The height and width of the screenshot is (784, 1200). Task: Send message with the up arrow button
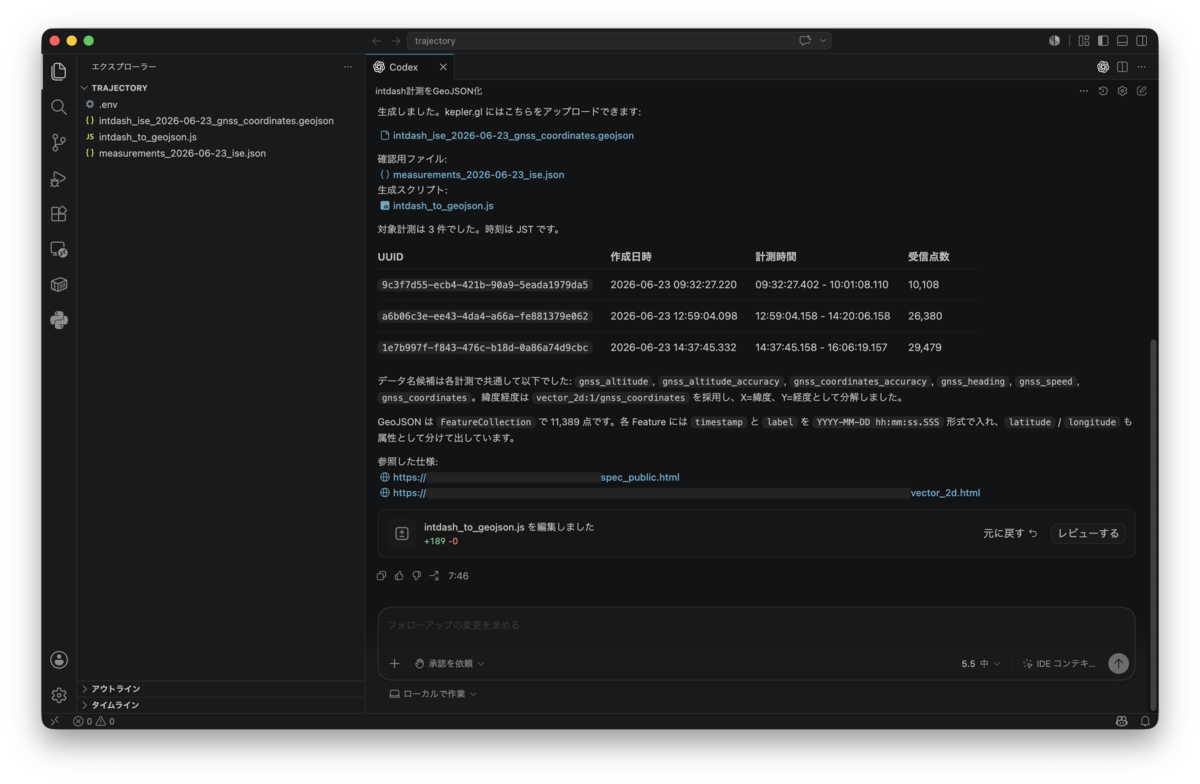point(1118,663)
